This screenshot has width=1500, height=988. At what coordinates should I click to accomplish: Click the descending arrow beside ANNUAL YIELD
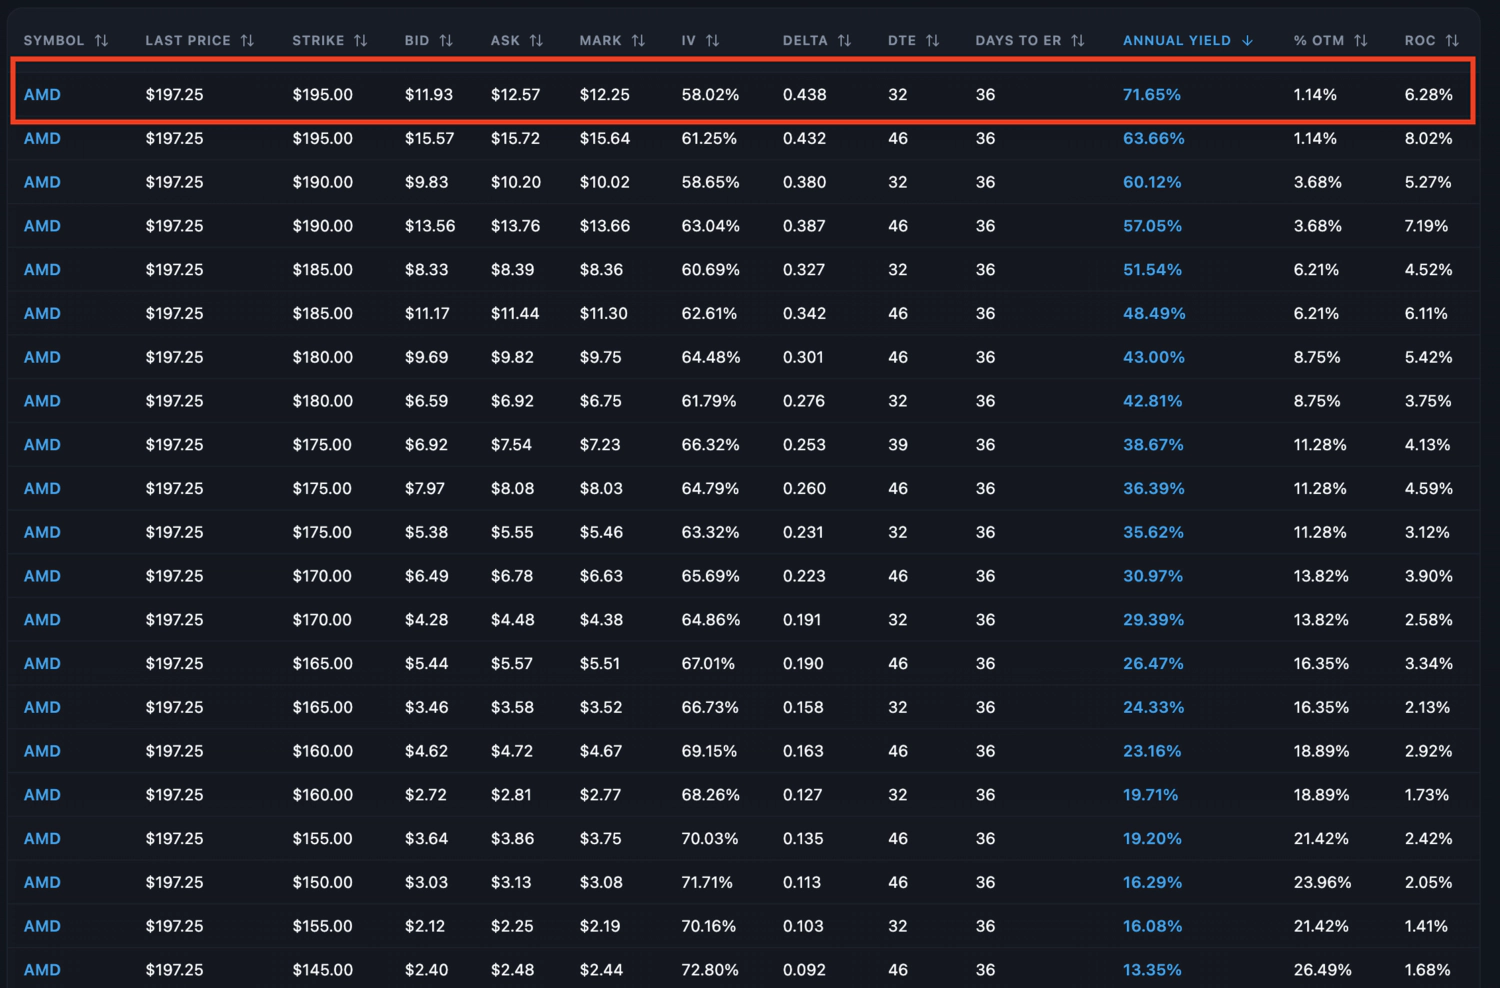click(x=1247, y=41)
